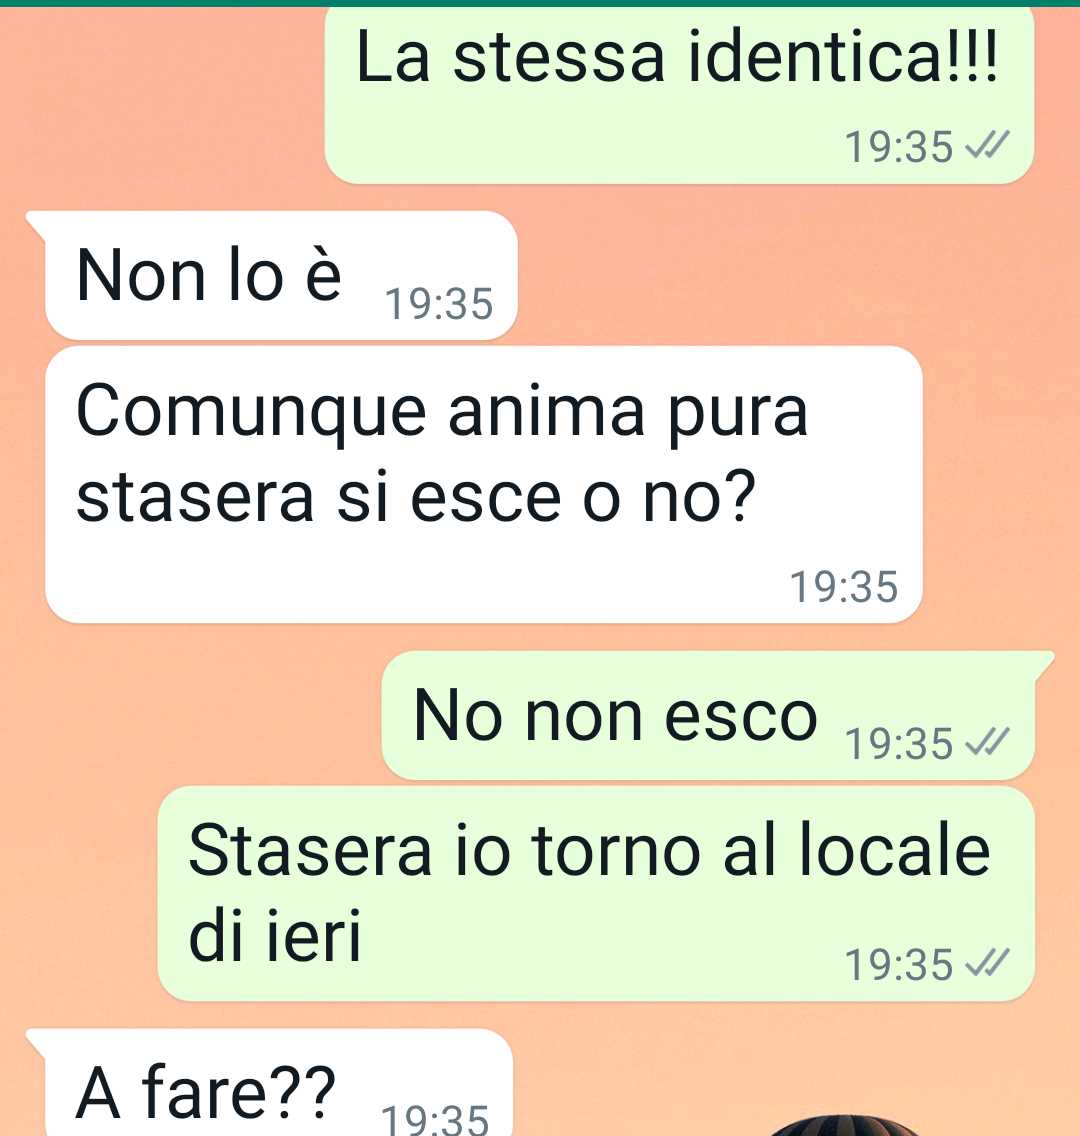Click the 19:35 timestamp on "Non lo è"

439,304
